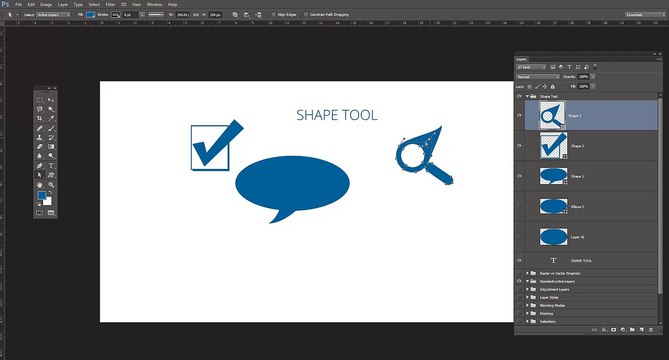Show the Ellipse 2 layer
Viewport: 669px width, 360px height.
(519, 206)
